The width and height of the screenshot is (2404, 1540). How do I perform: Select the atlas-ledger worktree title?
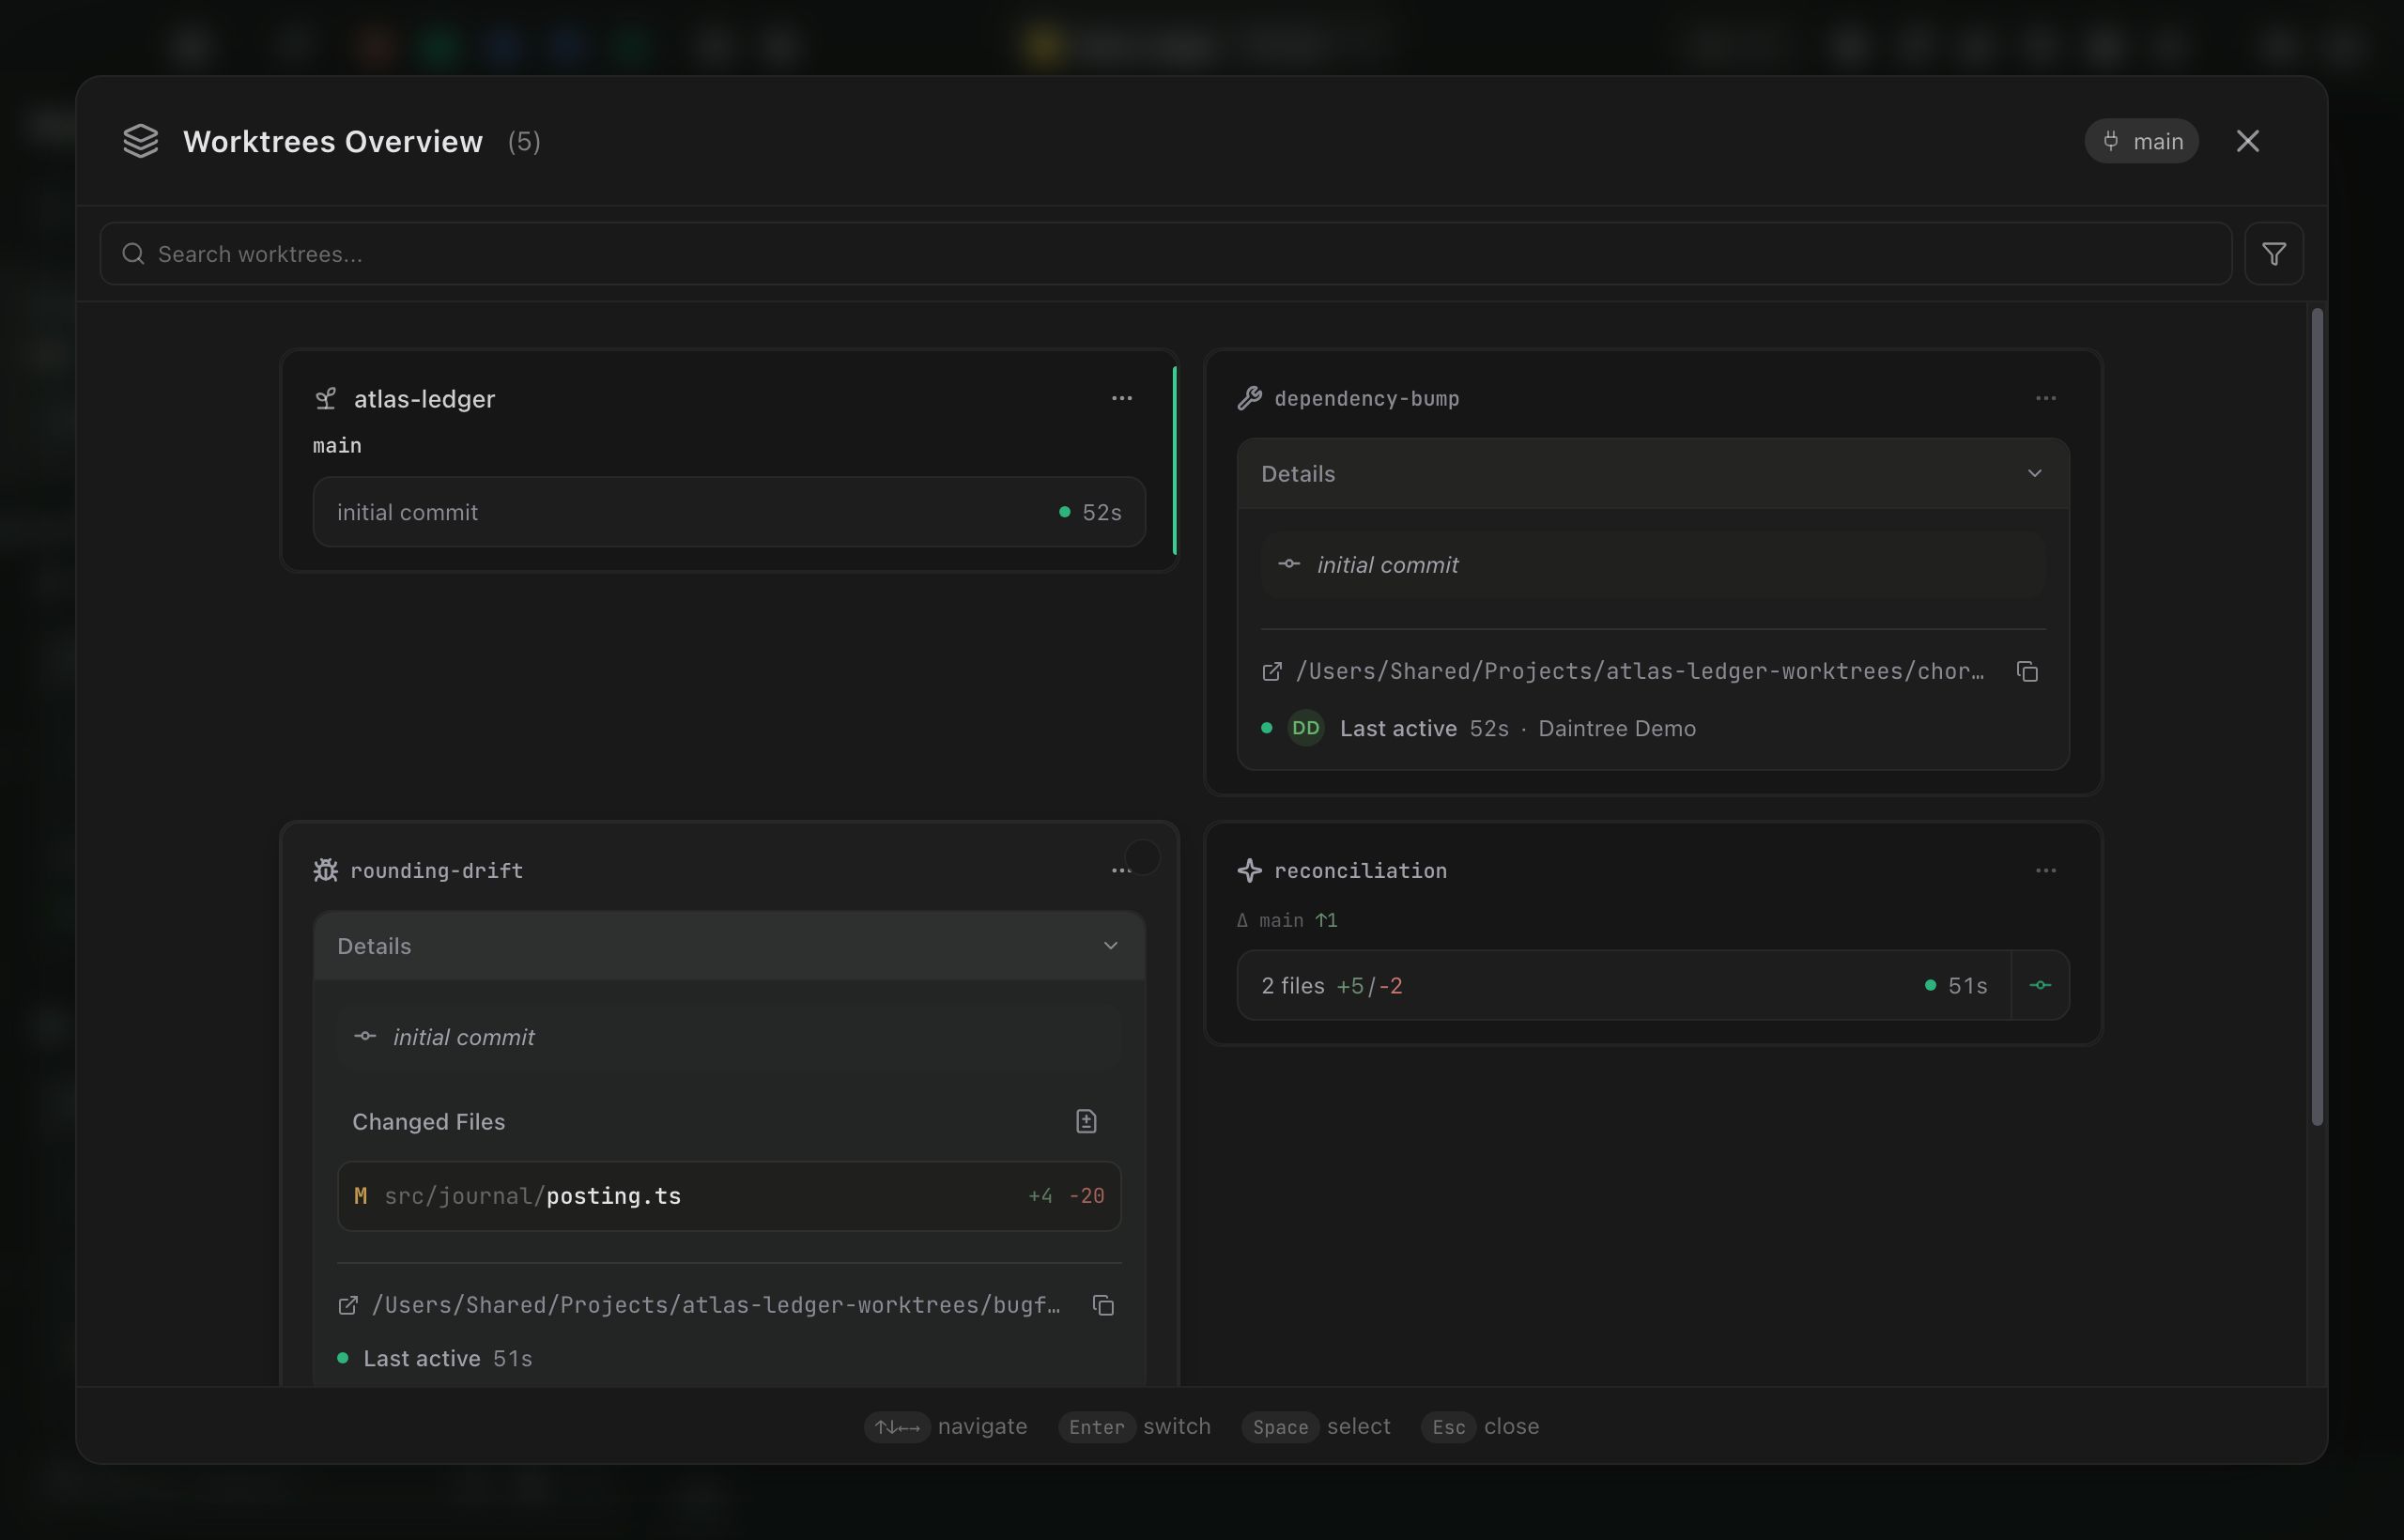click(424, 399)
